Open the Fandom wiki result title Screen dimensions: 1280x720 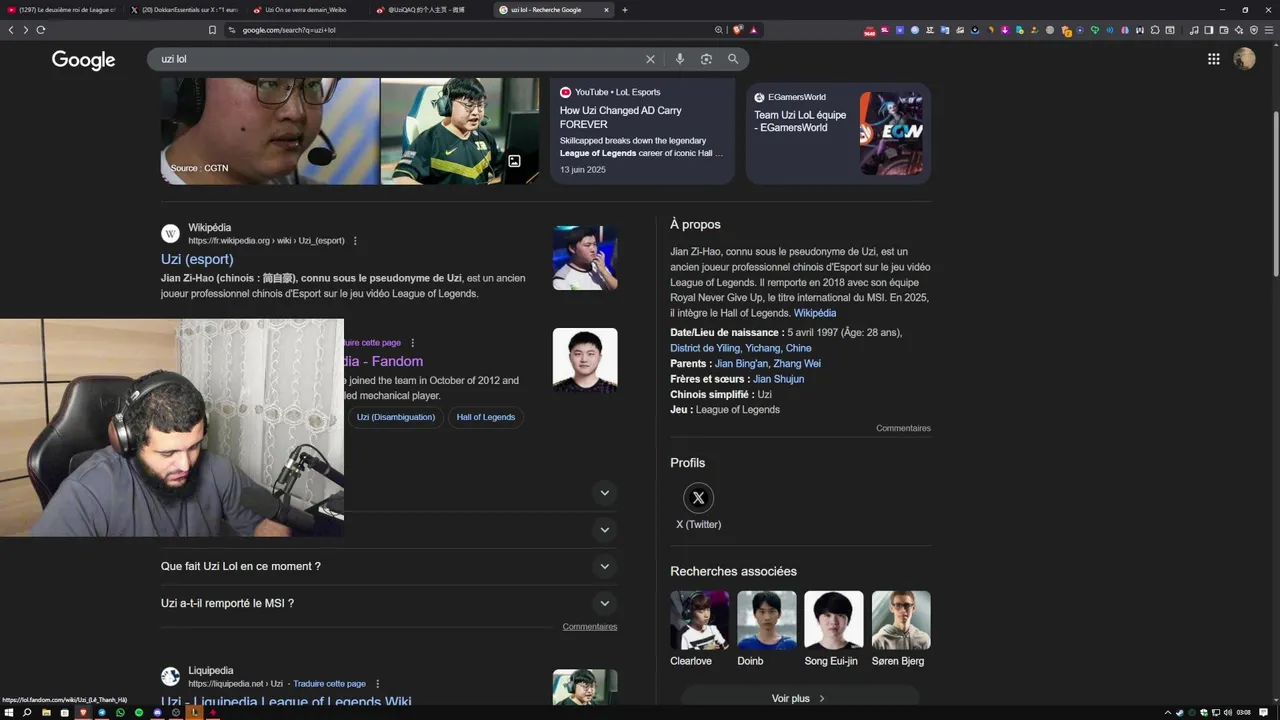[x=383, y=361]
